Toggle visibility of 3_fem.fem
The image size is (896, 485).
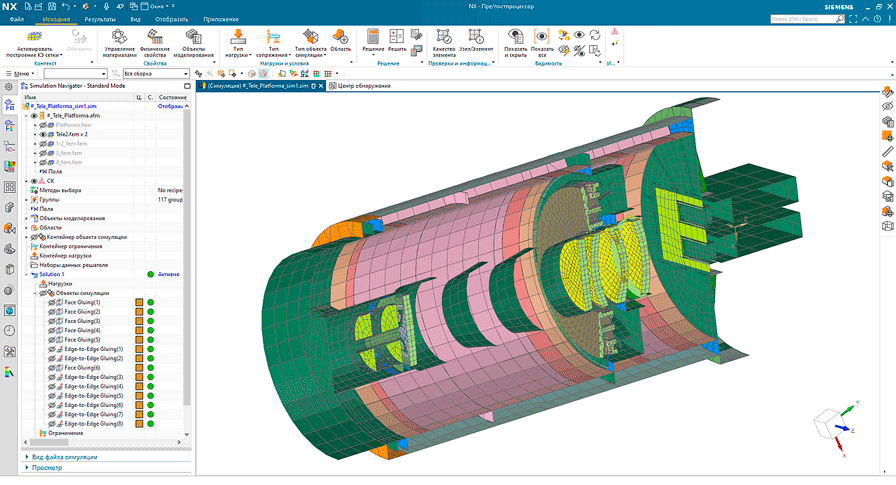click(43, 153)
